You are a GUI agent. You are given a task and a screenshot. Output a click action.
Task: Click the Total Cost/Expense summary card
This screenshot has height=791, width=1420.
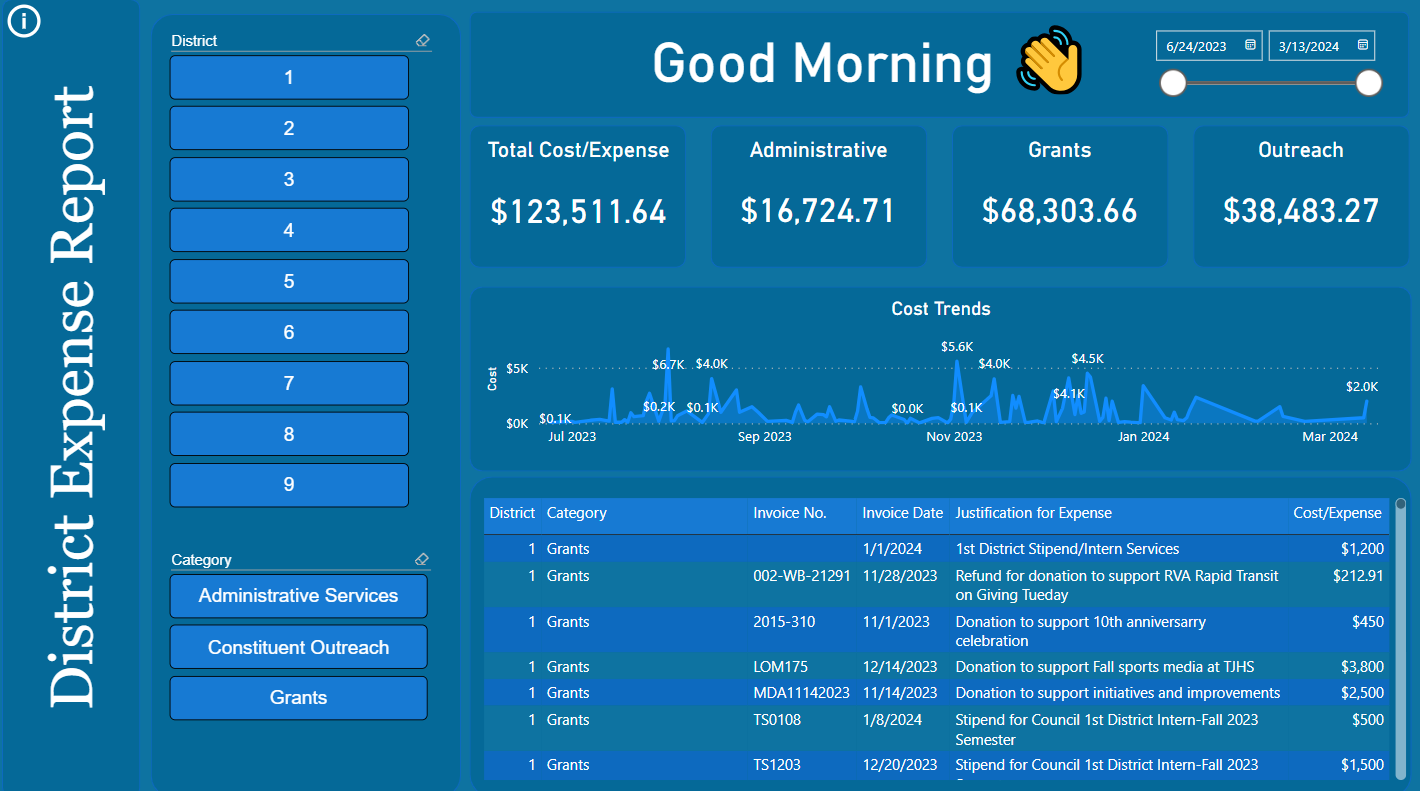point(578,196)
